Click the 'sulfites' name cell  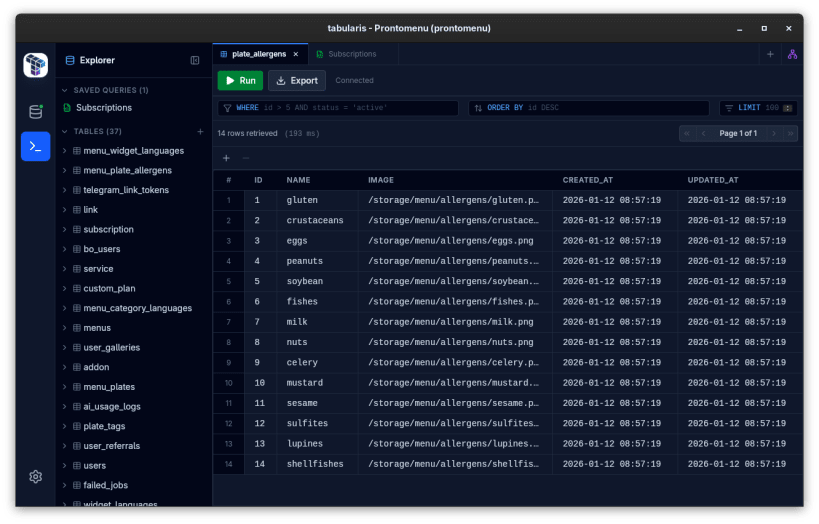[x=317, y=424]
